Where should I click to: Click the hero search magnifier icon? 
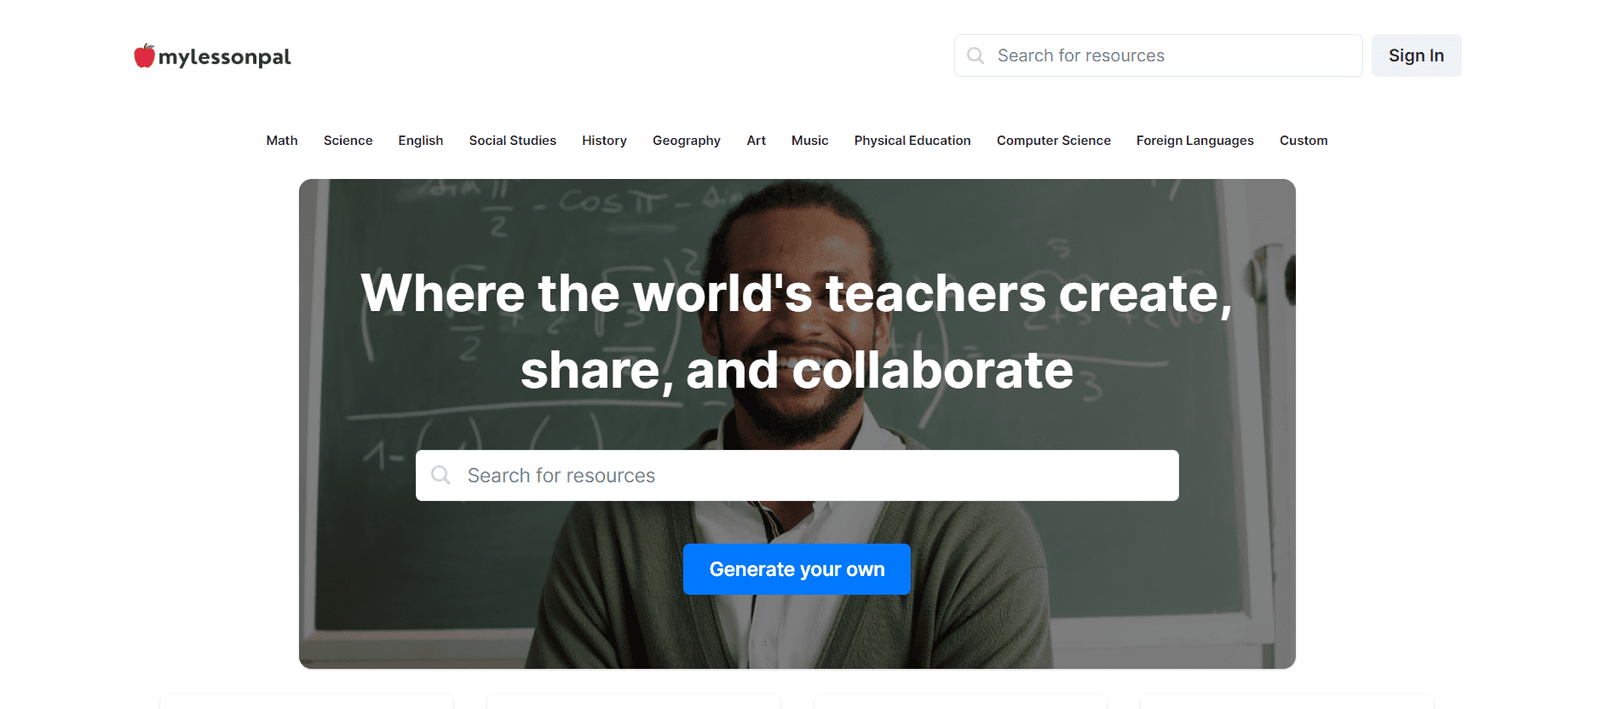coord(441,475)
